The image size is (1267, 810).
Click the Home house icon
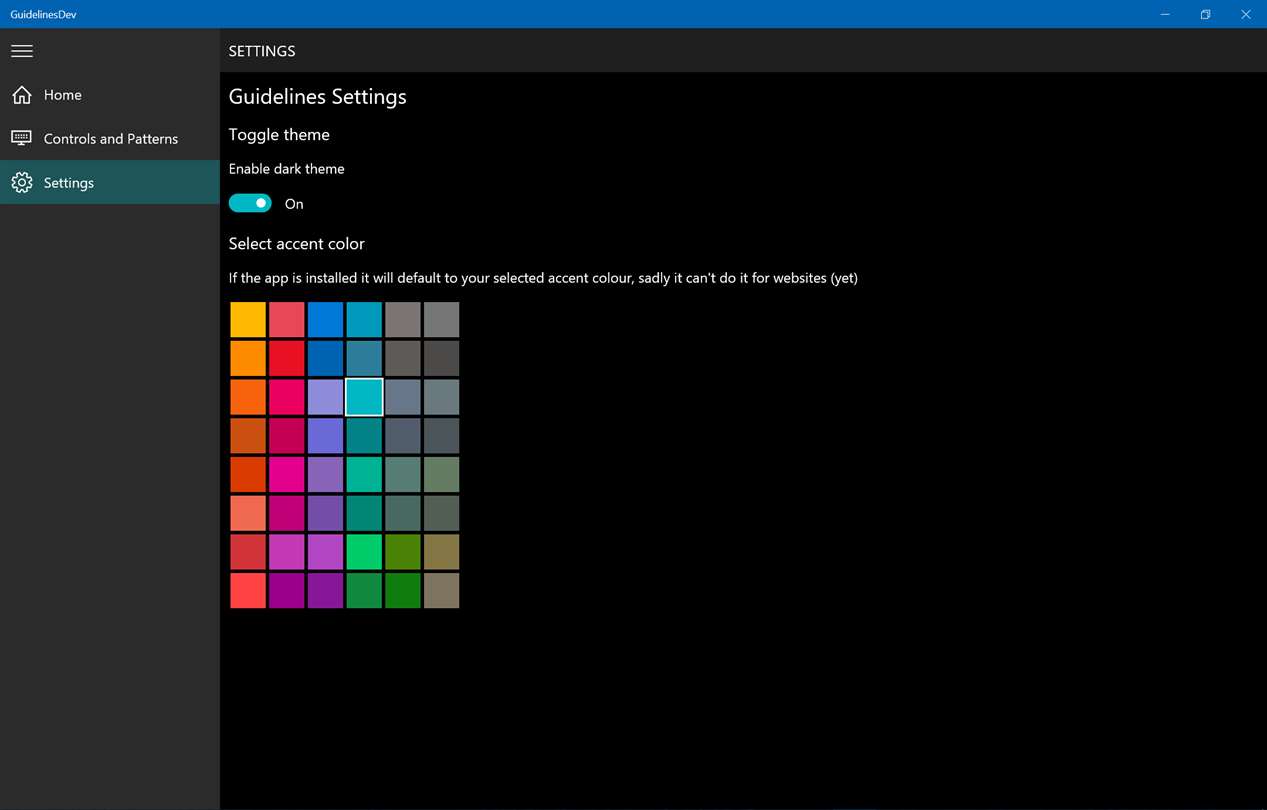click(22, 95)
